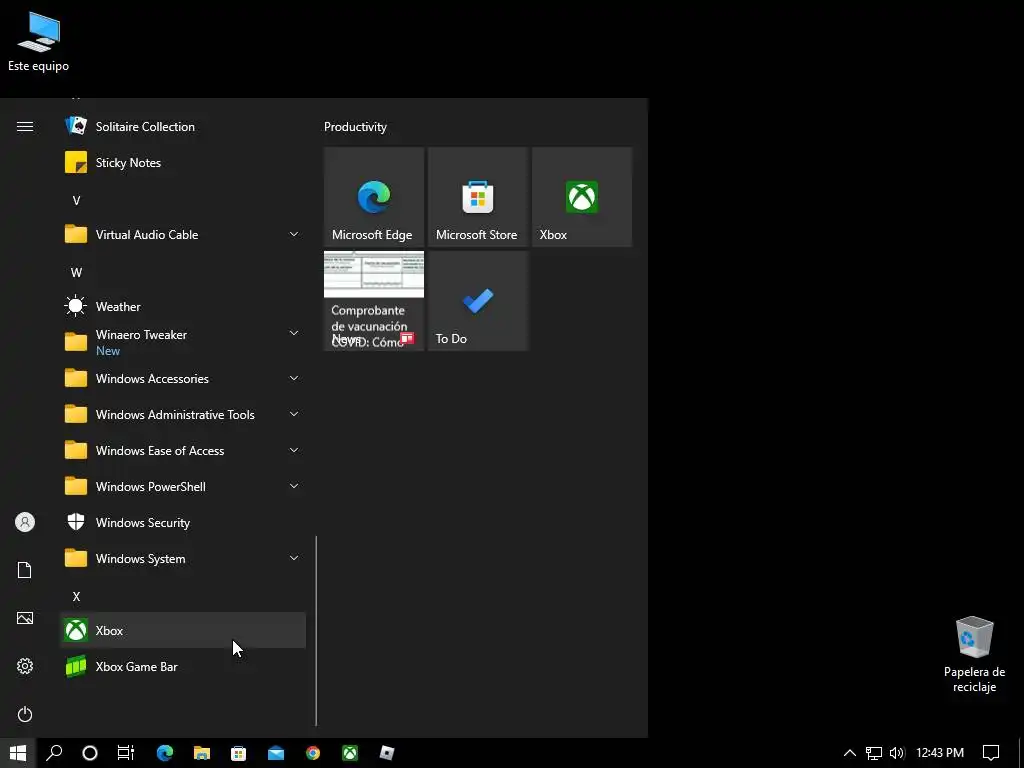
Task: Expand the Windows Accessories folder
Action: tap(183, 378)
